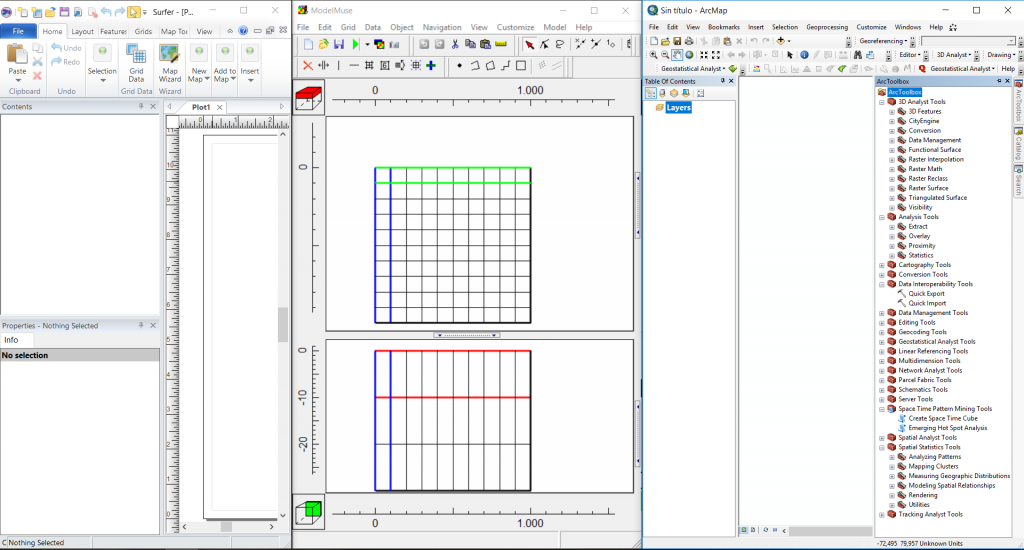Click the Add Data icon in ArcMap

pyautogui.click(x=780, y=40)
